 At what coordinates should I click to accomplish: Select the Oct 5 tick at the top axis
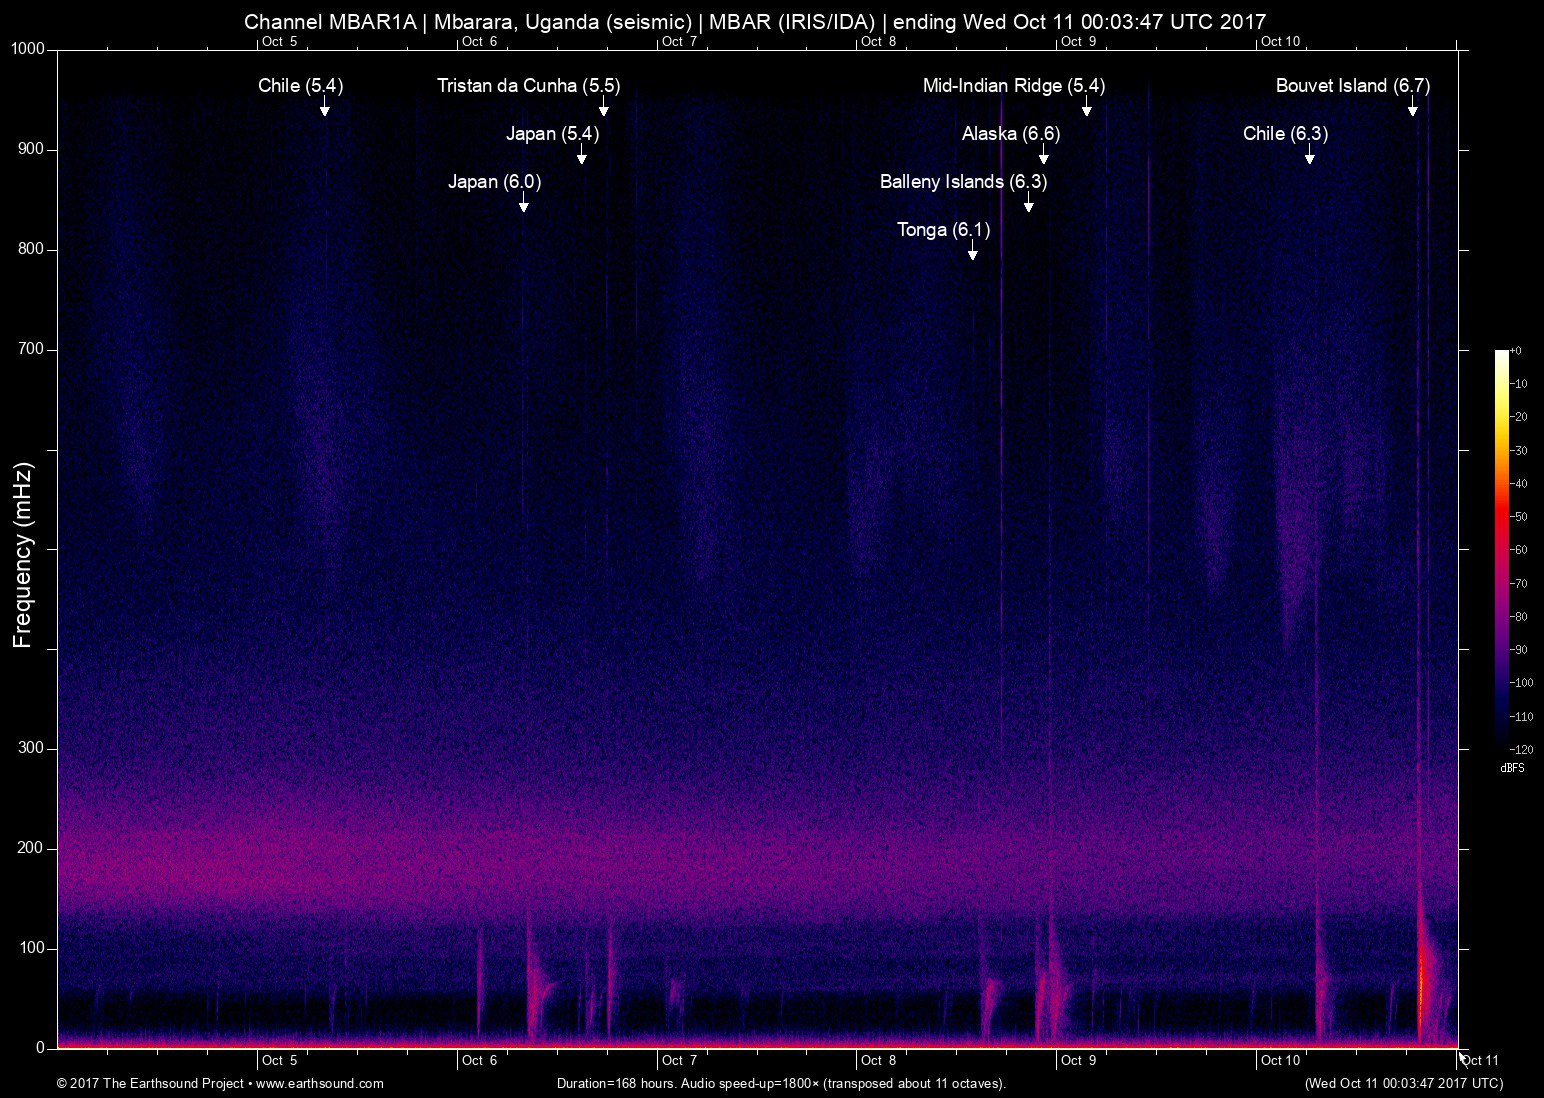tap(282, 43)
